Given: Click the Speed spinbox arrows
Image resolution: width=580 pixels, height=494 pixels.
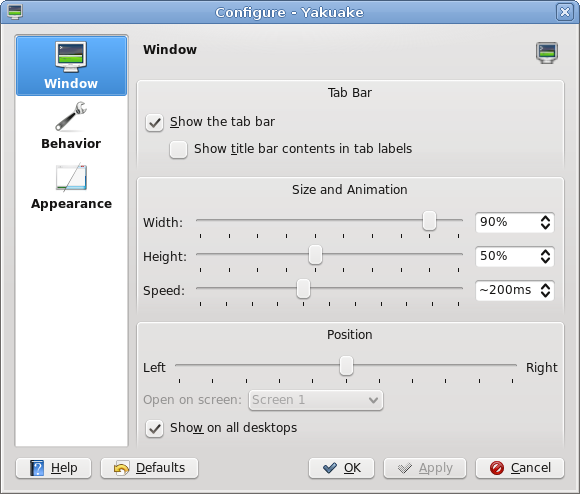Looking at the screenshot, I should coord(545,291).
